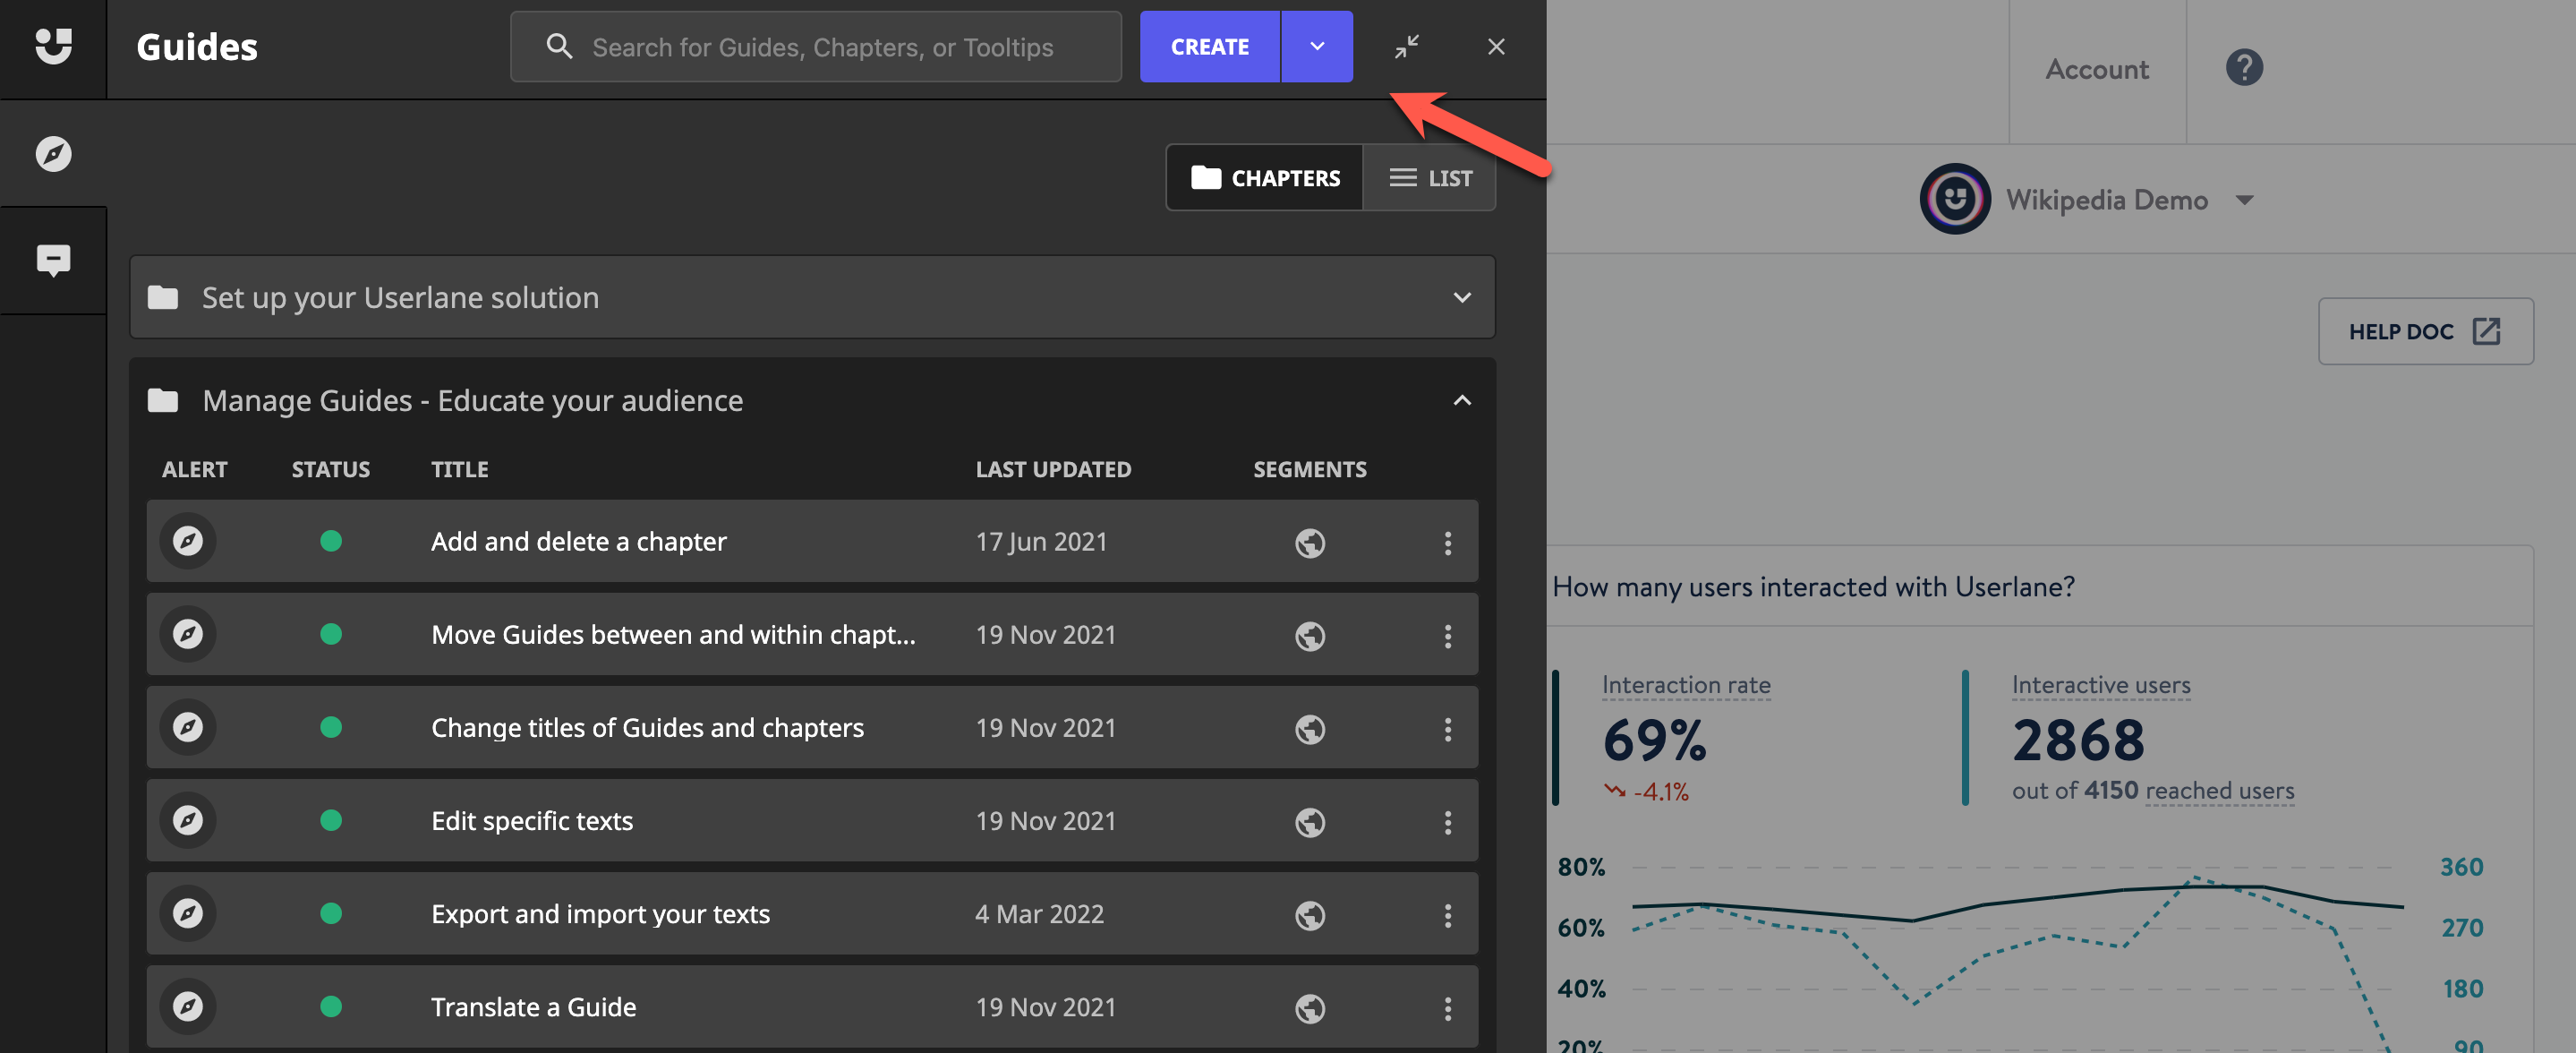Open the CREATE button dropdown arrow
The width and height of the screenshot is (2576, 1053).
point(1316,47)
